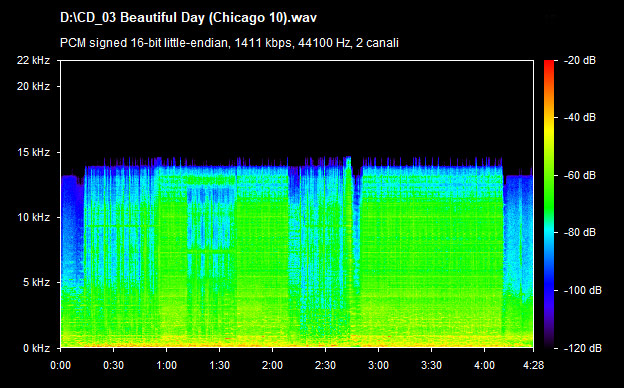This screenshot has height=388, width=624.
Task: Click the 4:28 end time marker
Action: (x=533, y=365)
